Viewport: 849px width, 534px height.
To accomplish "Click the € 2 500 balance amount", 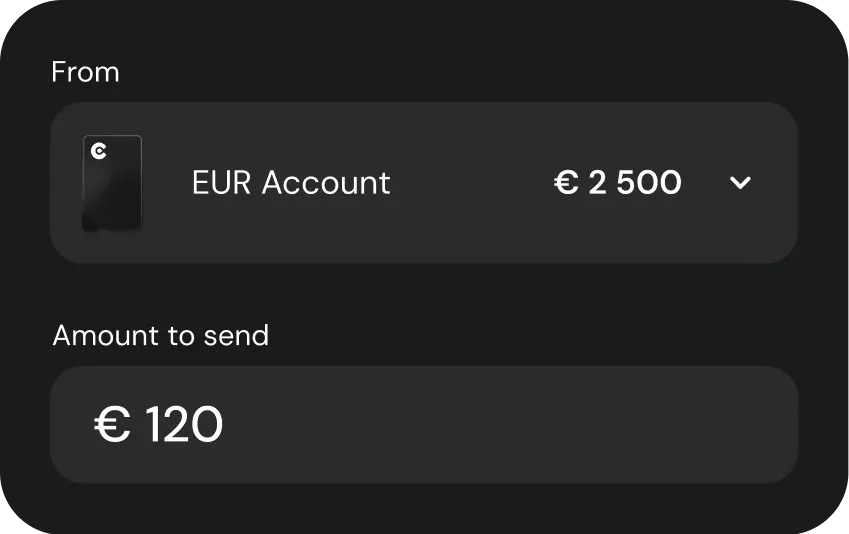I will (x=618, y=183).
